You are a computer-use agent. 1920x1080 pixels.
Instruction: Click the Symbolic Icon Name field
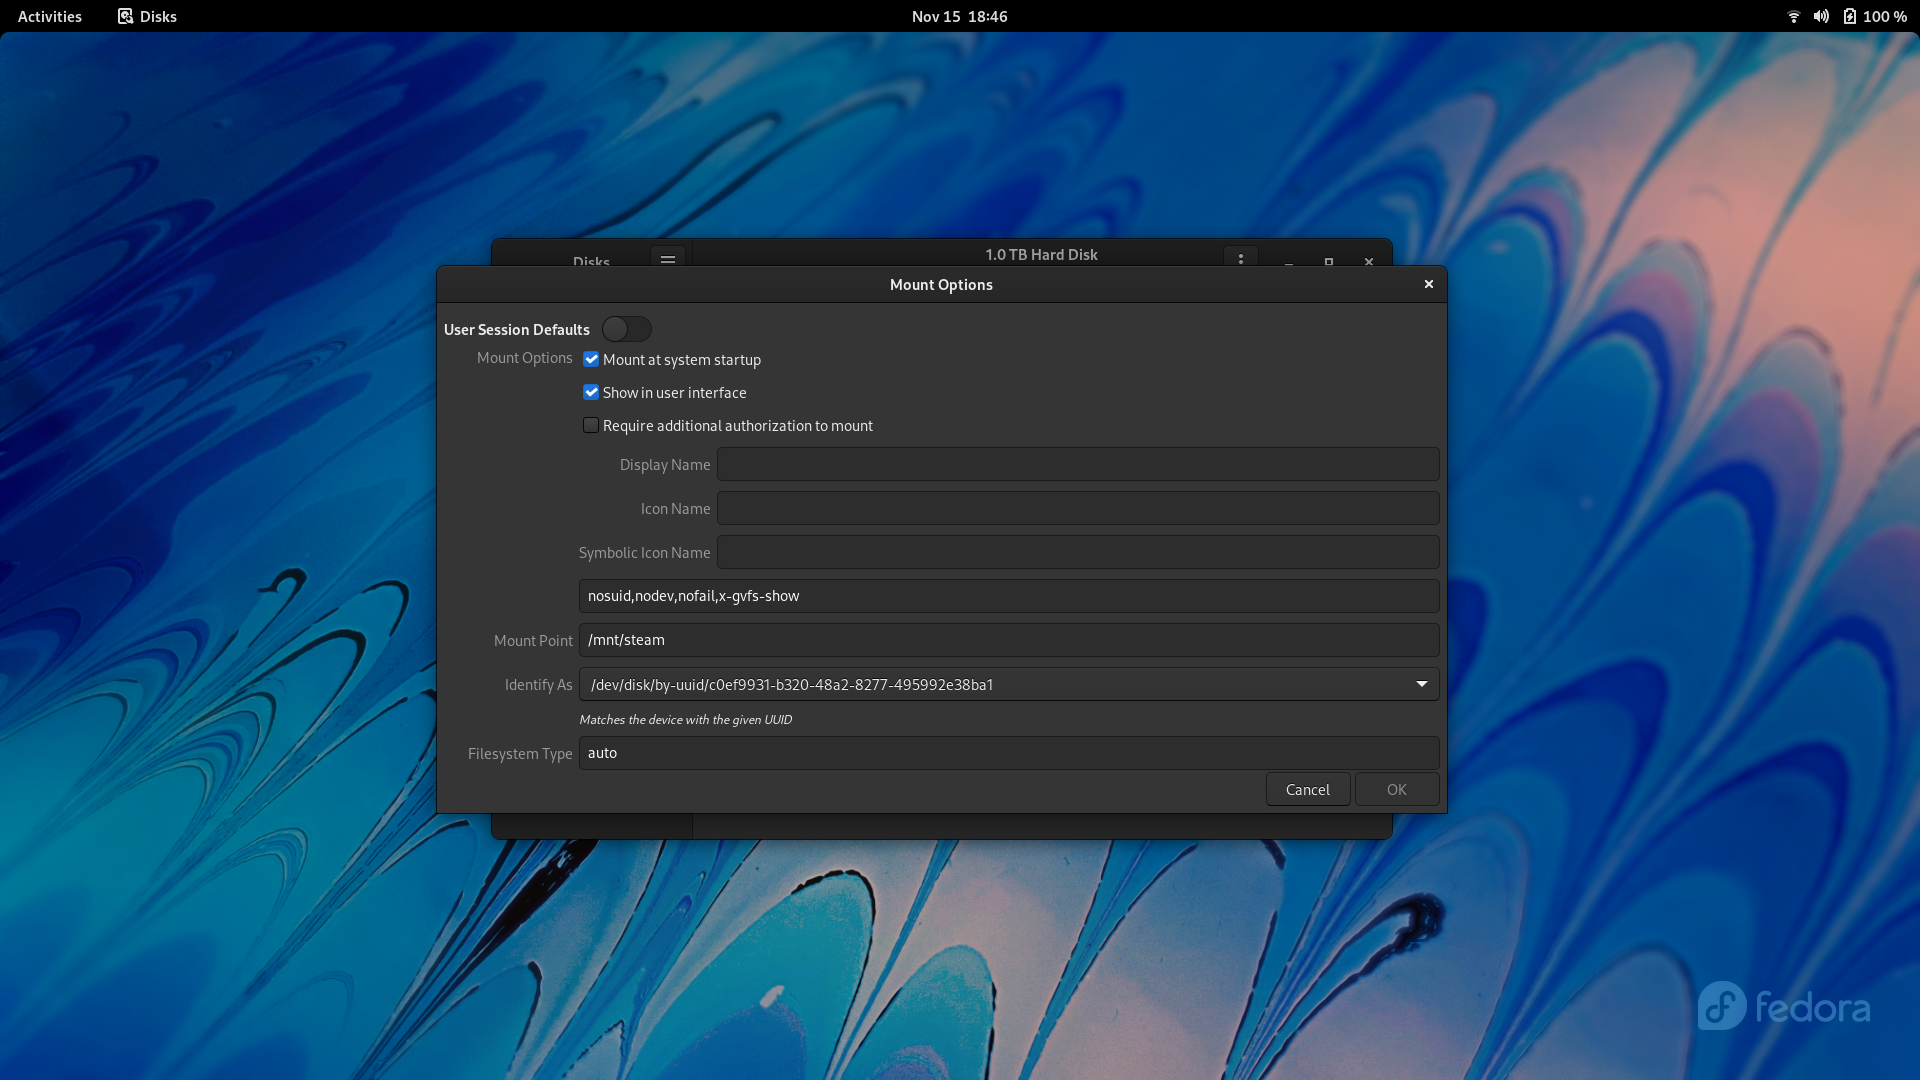click(x=1078, y=552)
